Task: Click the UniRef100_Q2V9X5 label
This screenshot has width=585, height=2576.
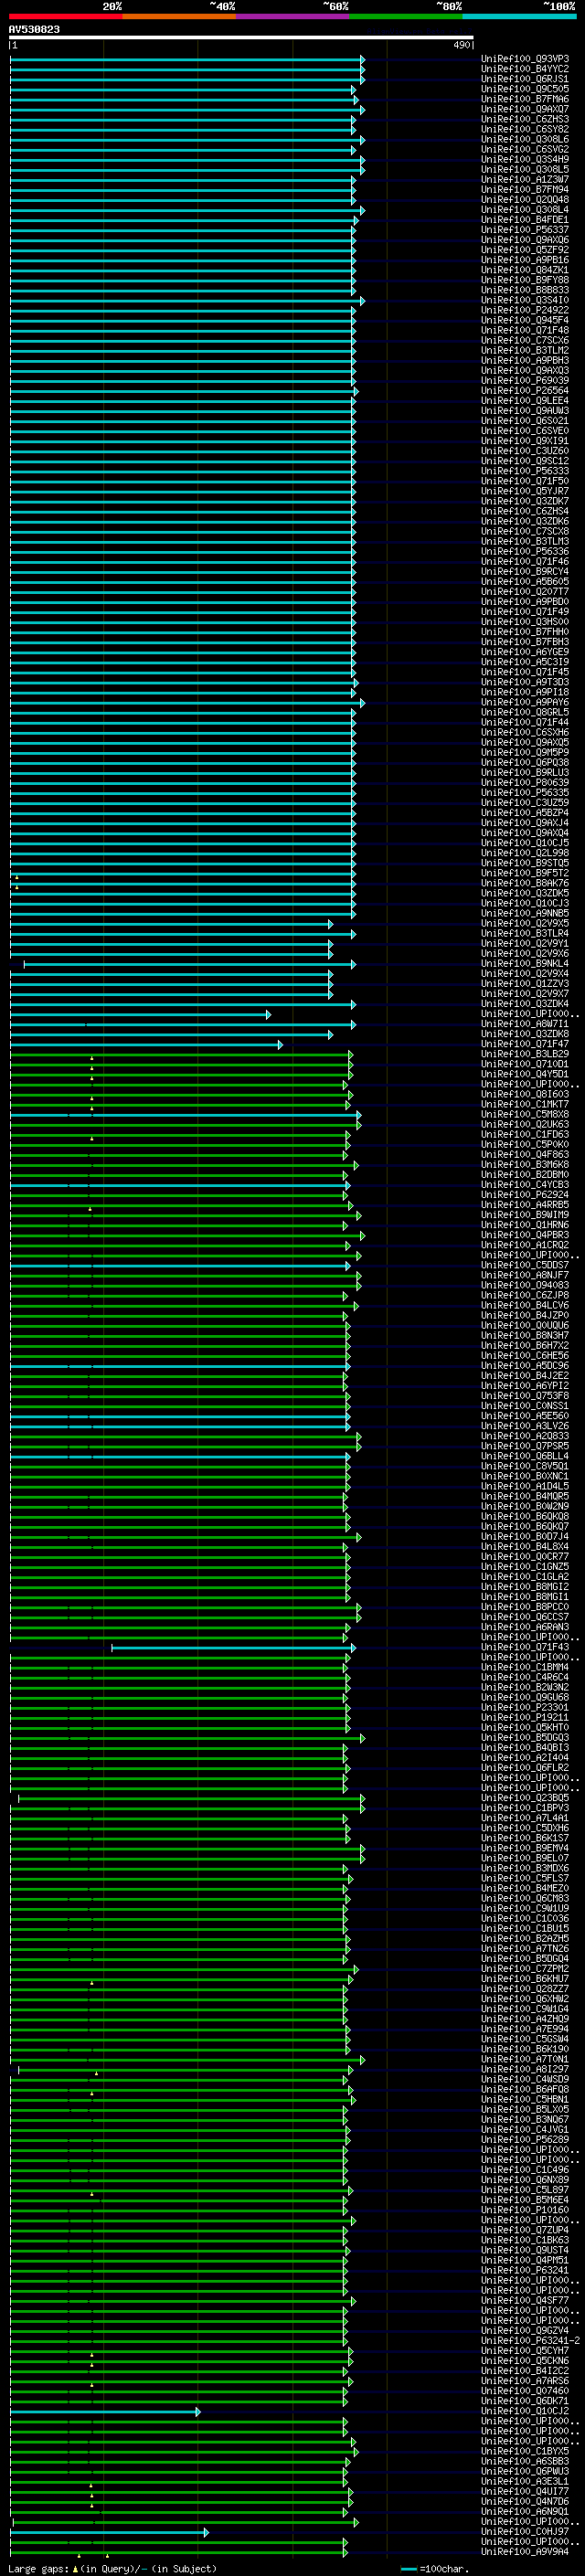Action: (525, 923)
